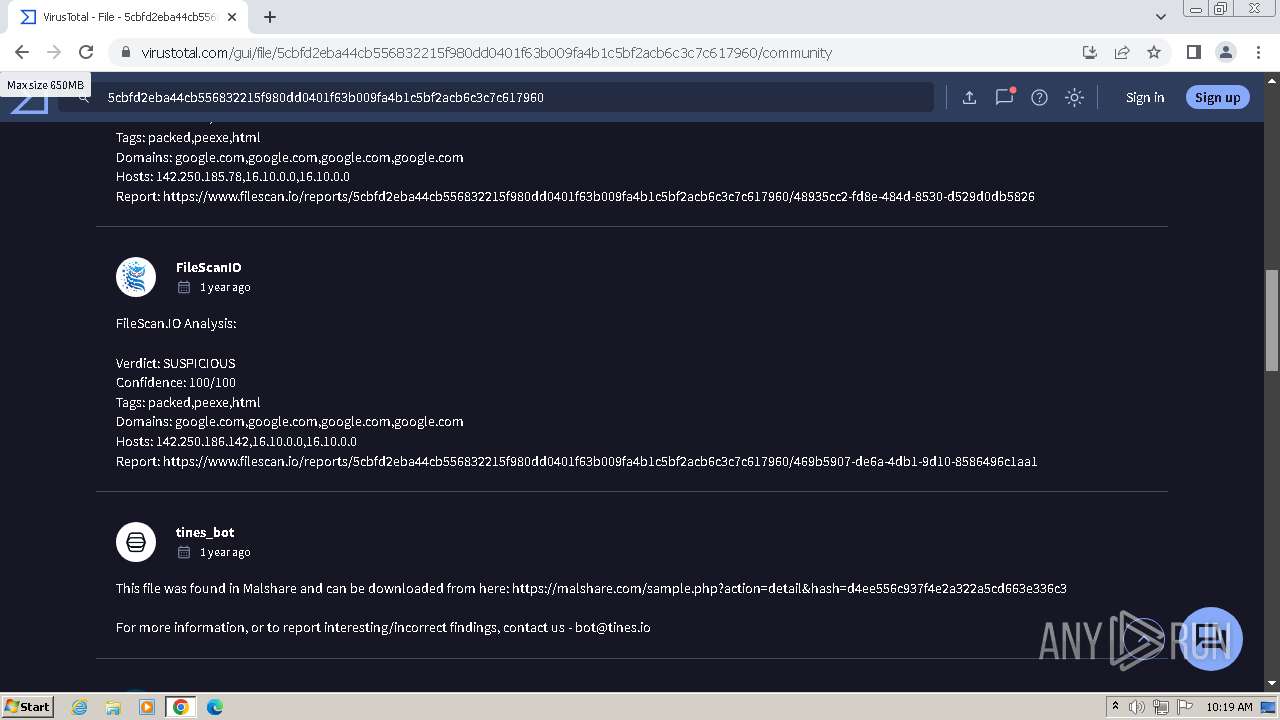Open the FileScanIO username link
This screenshot has width=1280, height=720.
pyautogui.click(x=208, y=267)
